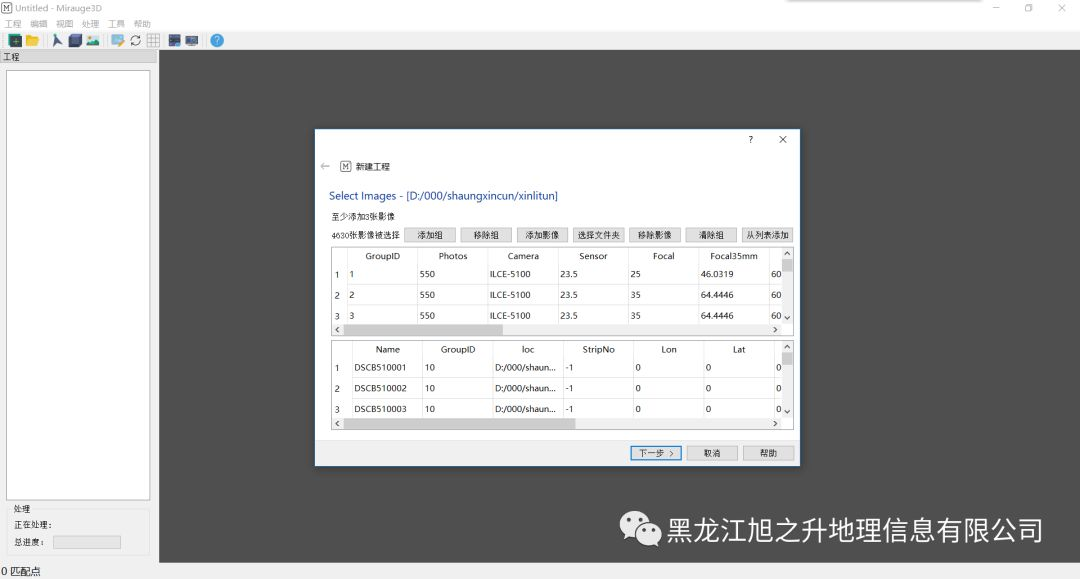Go back using the dialog's left arrow
Screen dimensions: 1080x579
tap(325, 166)
